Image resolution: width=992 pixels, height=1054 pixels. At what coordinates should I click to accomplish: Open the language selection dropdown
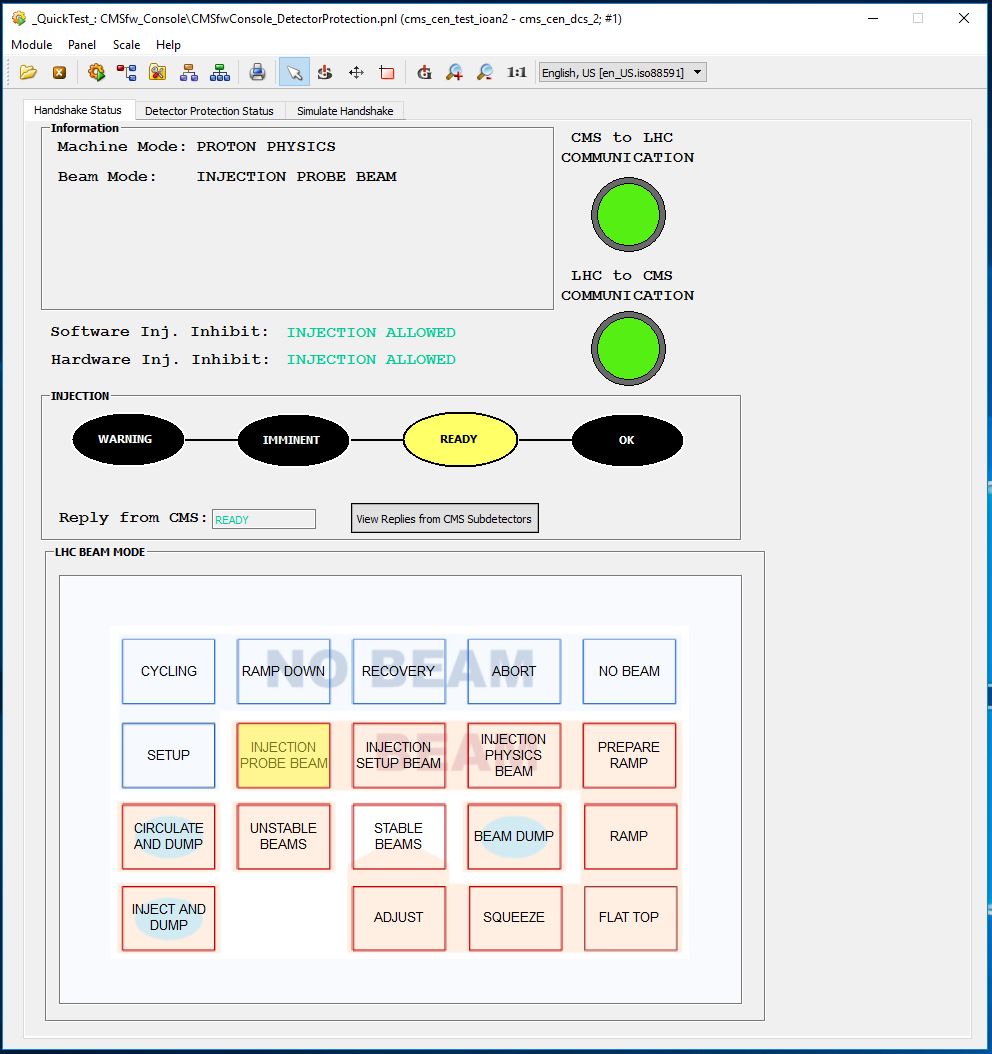click(622, 72)
